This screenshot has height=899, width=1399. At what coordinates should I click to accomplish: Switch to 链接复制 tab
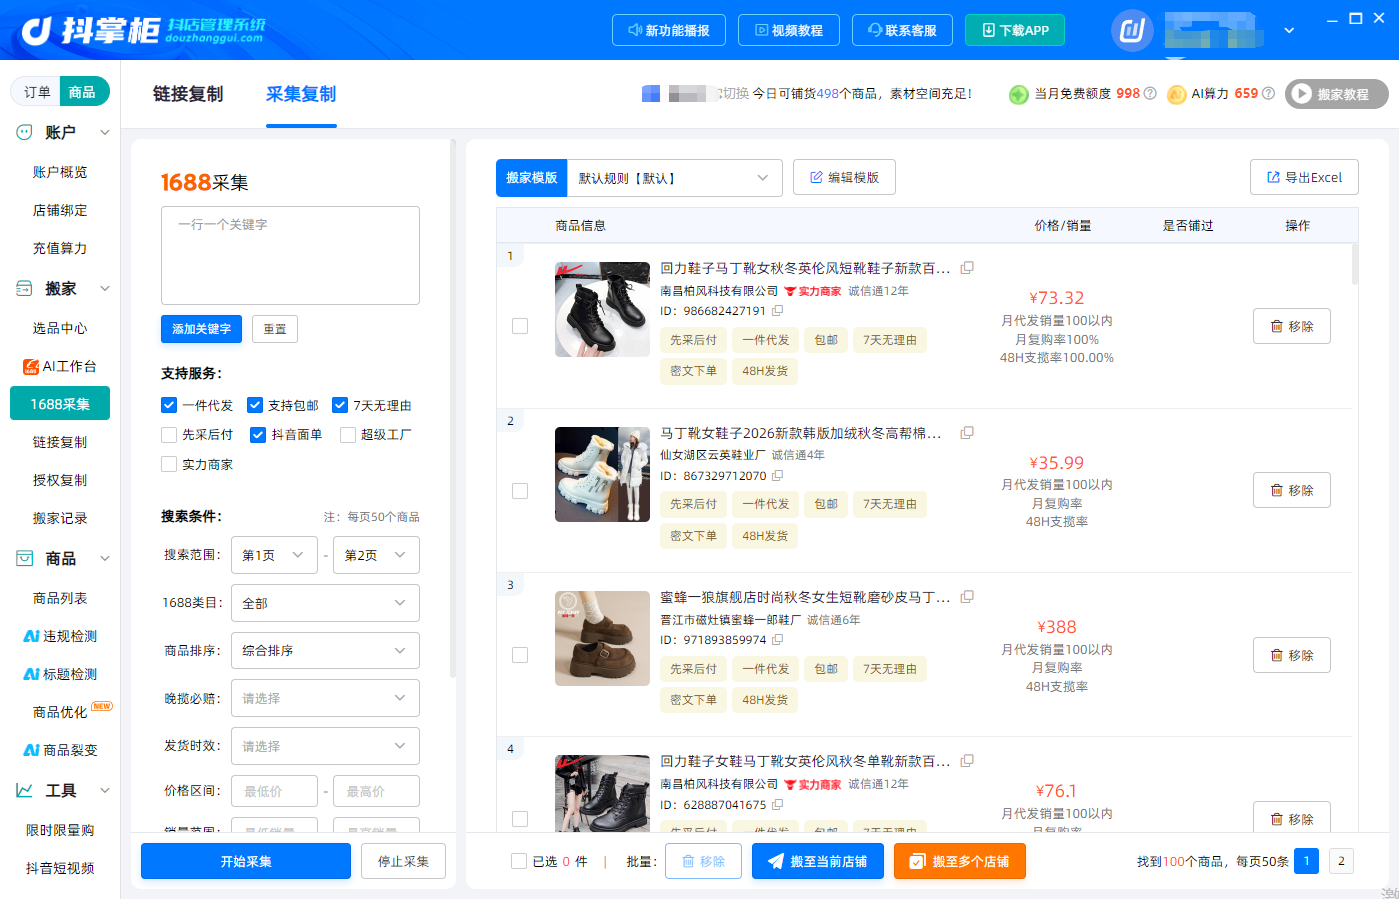188,94
